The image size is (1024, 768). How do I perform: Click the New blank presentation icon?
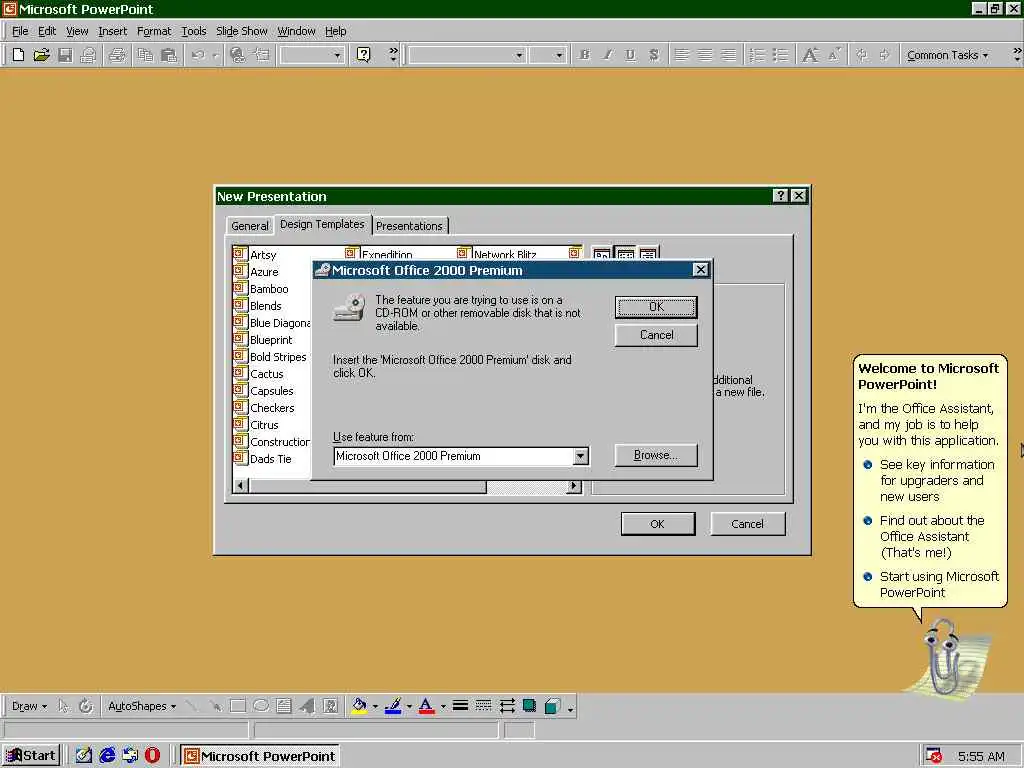[x=18, y=55]
